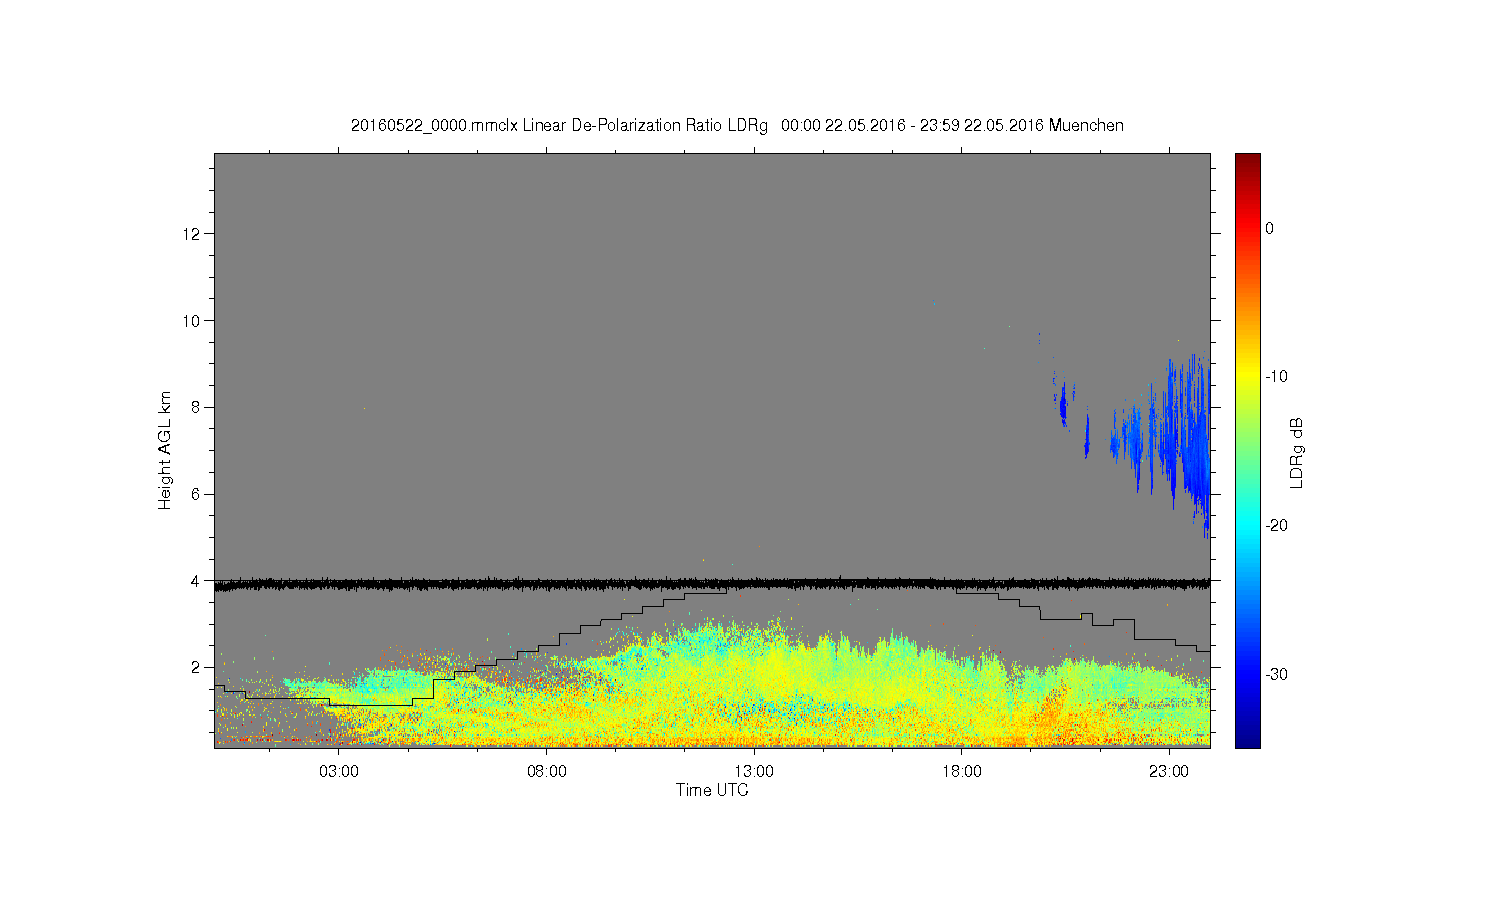Click the 13:00 time tick label

pyautogui.click(x=754, y=772)
